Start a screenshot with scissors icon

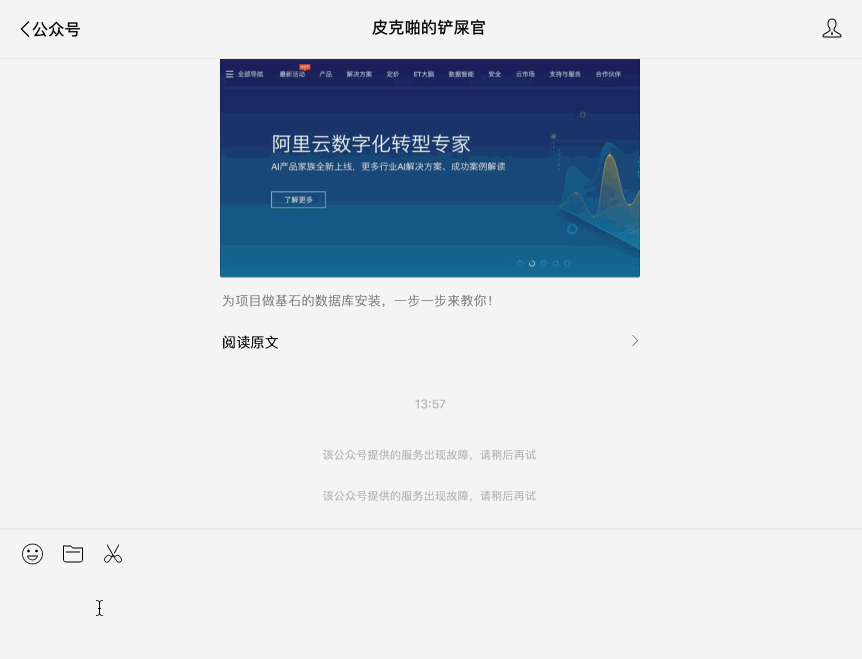click(113, 553)
